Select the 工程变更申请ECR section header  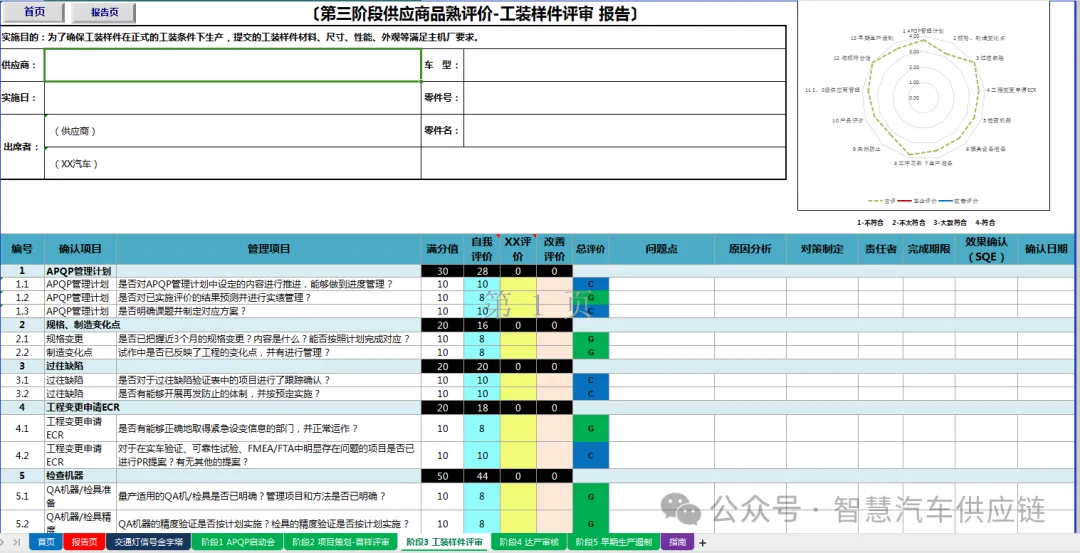click(83, 407)
